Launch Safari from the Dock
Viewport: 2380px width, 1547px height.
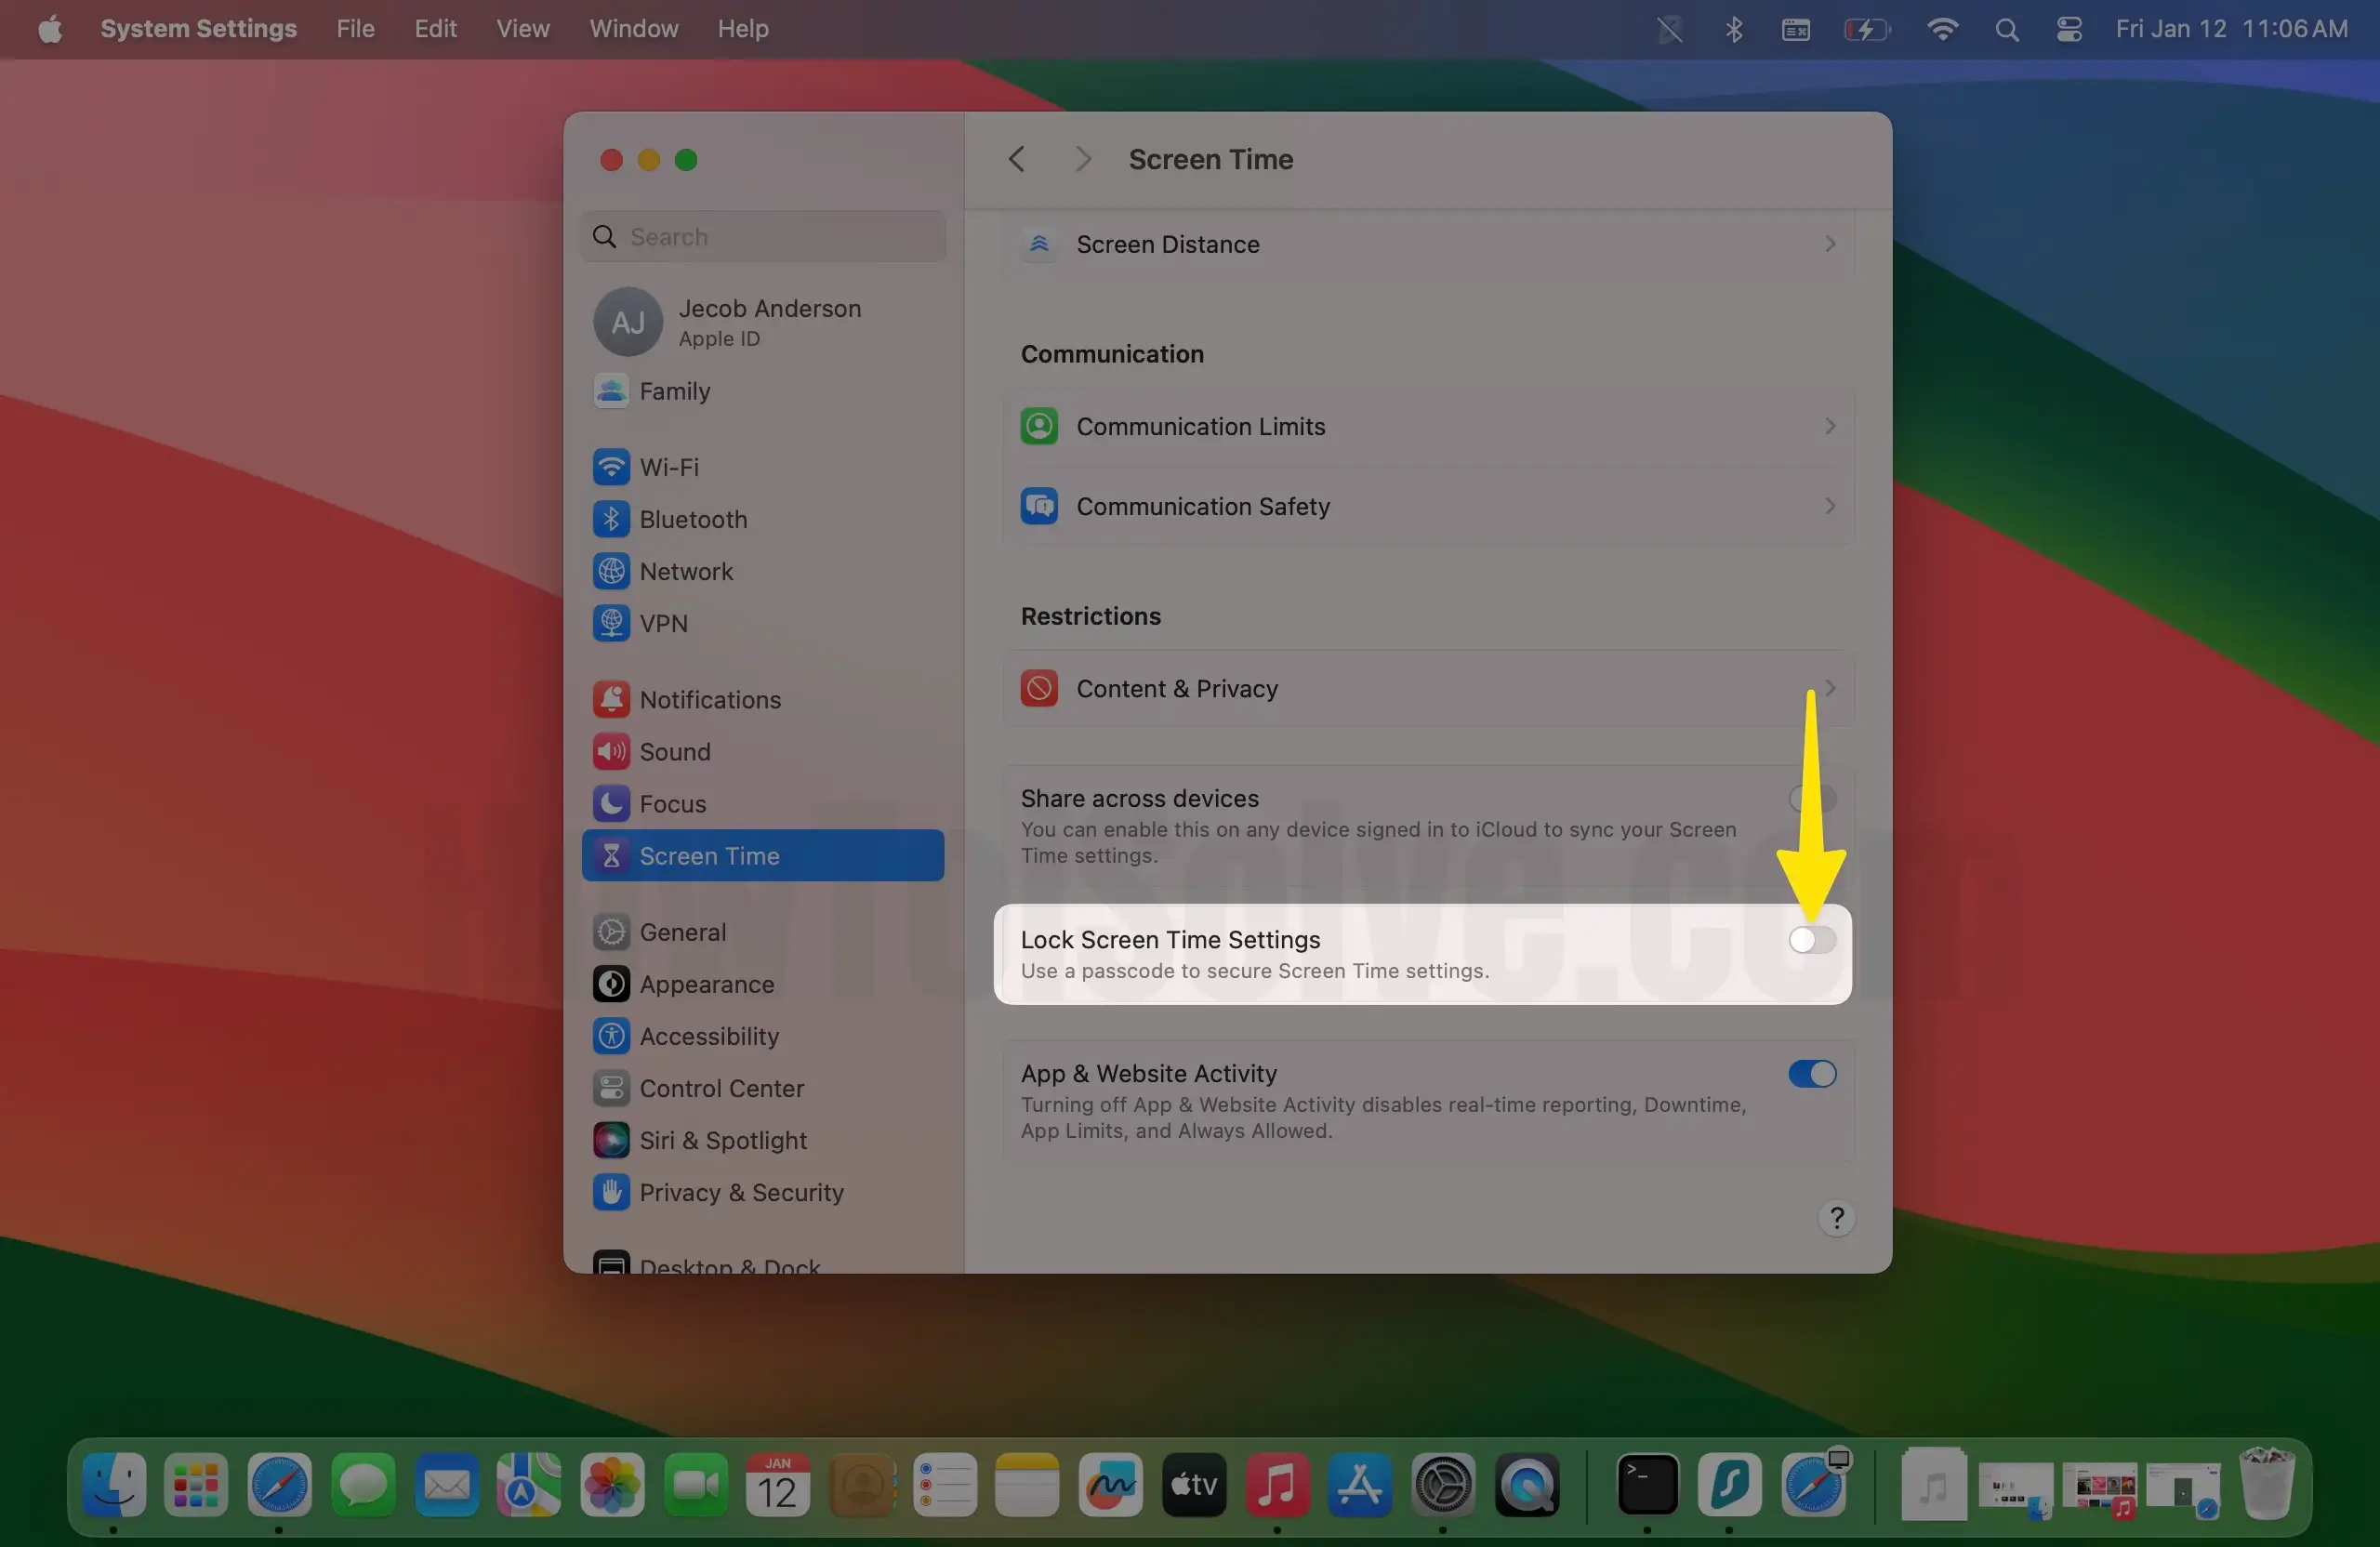click(279, 1486)
